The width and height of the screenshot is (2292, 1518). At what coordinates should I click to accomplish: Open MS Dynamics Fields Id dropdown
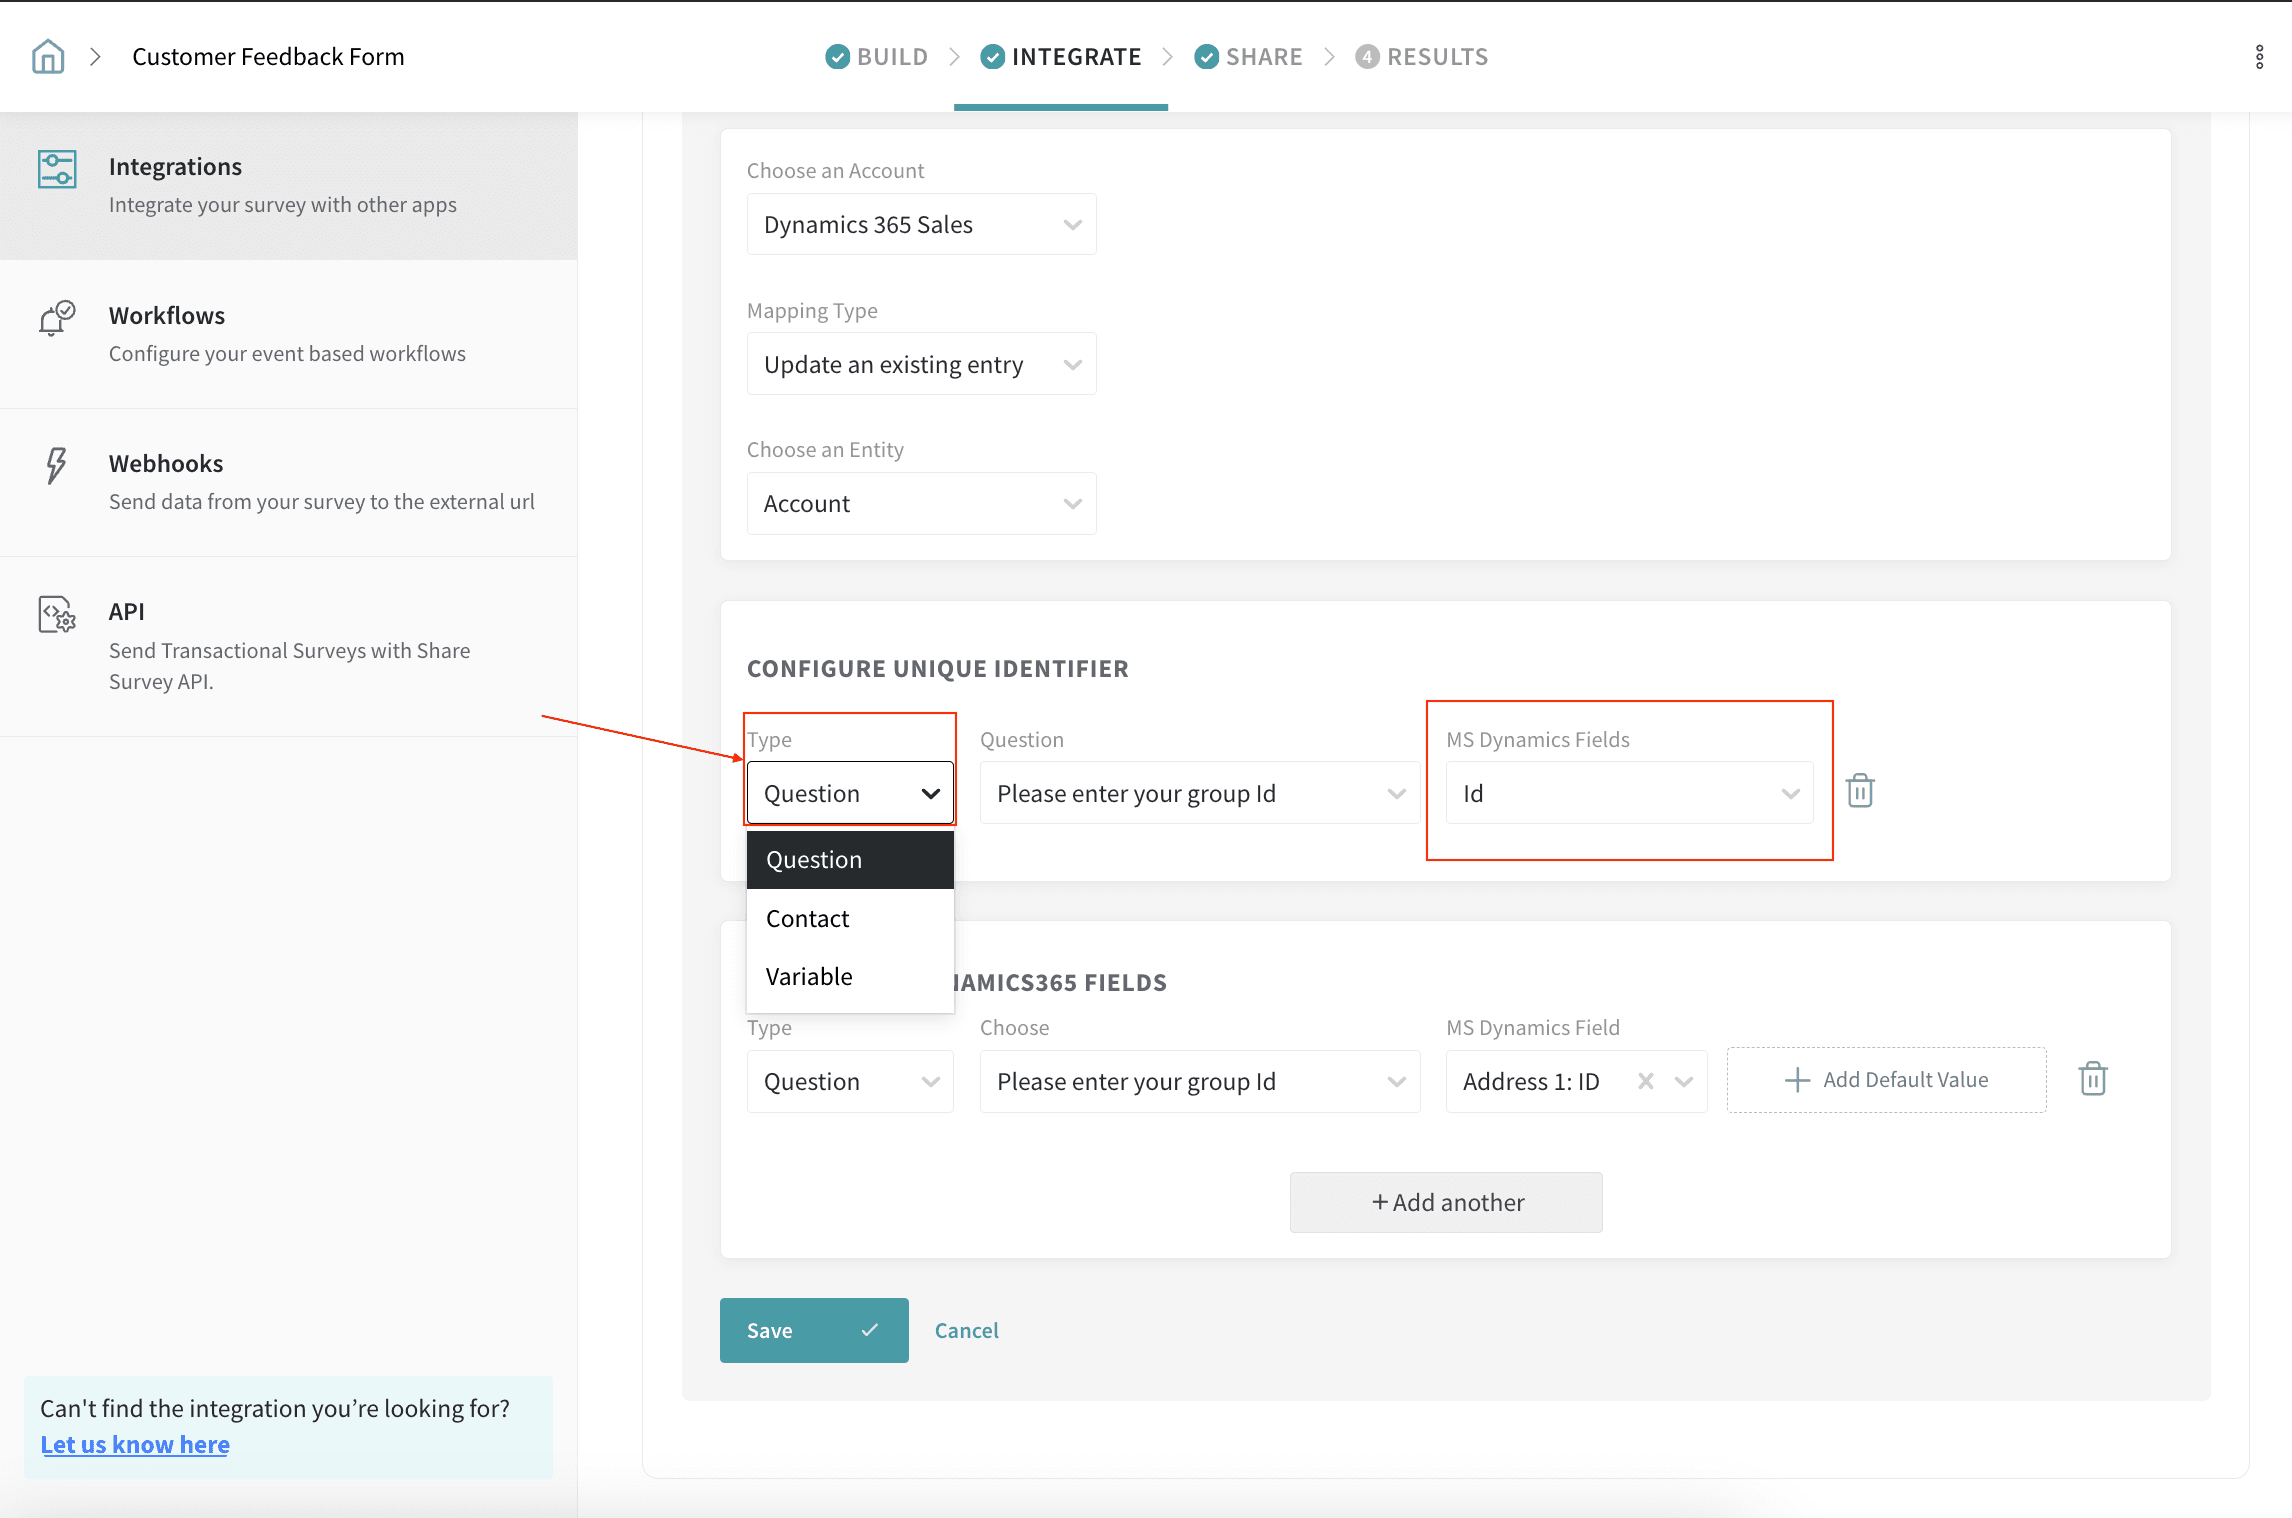click(x=1629, y=794)
